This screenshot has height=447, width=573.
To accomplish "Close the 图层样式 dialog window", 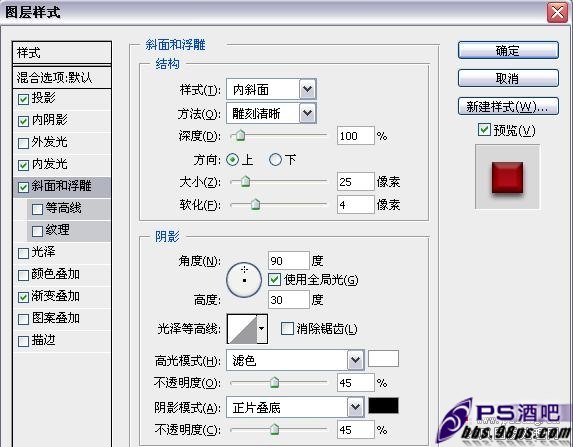I will coord(557,13).
